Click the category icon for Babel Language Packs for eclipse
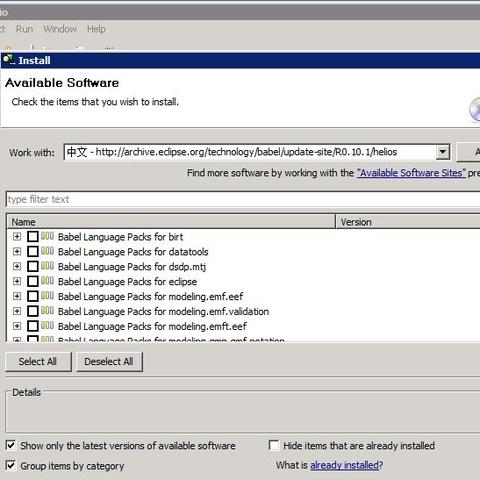The height and width of the screenshot is (480, 480). (47, 281)
